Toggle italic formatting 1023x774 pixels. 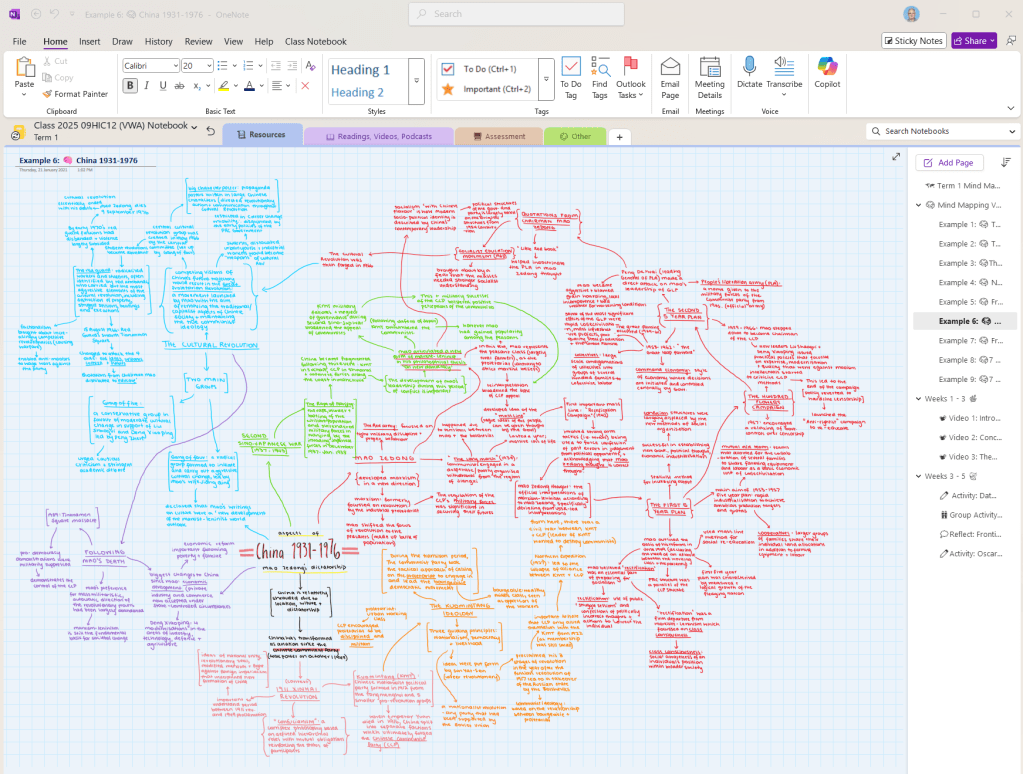[x=147, y=86]
